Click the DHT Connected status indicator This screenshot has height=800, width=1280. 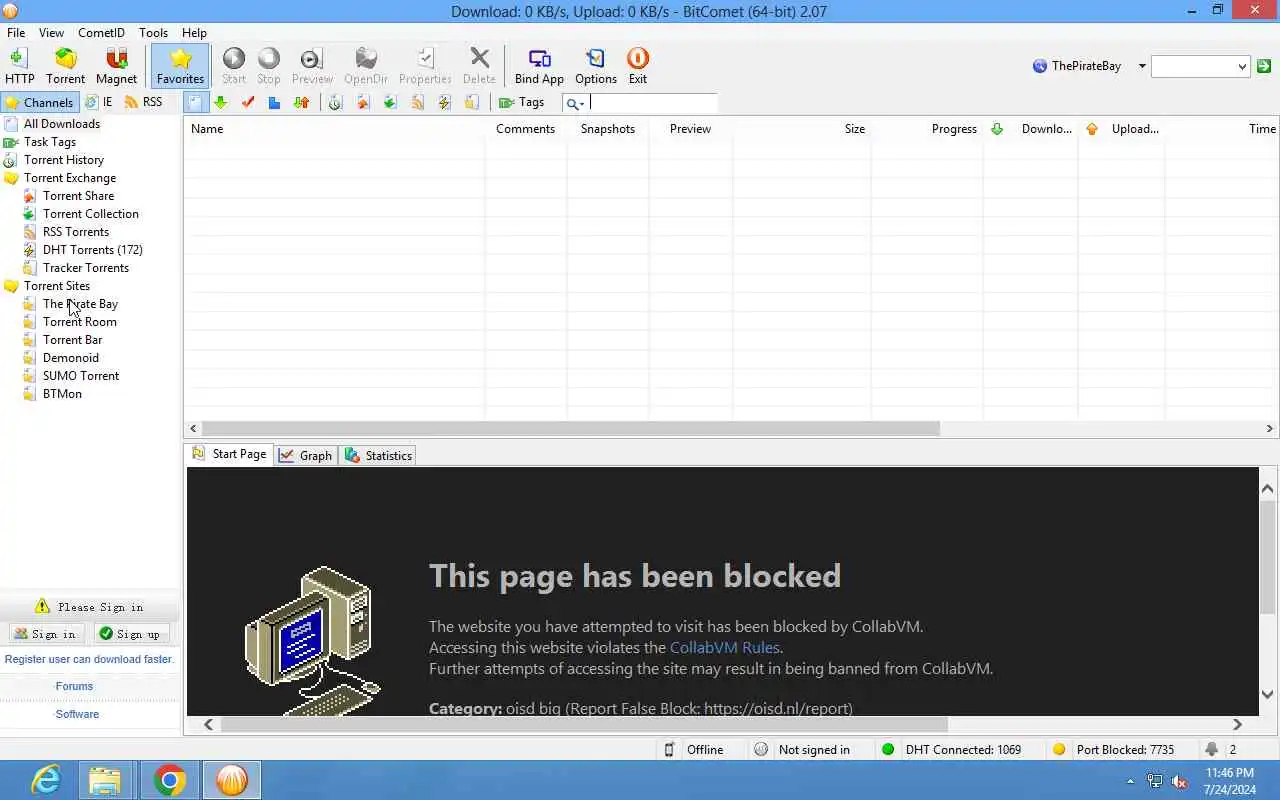(x=951, y=750)
